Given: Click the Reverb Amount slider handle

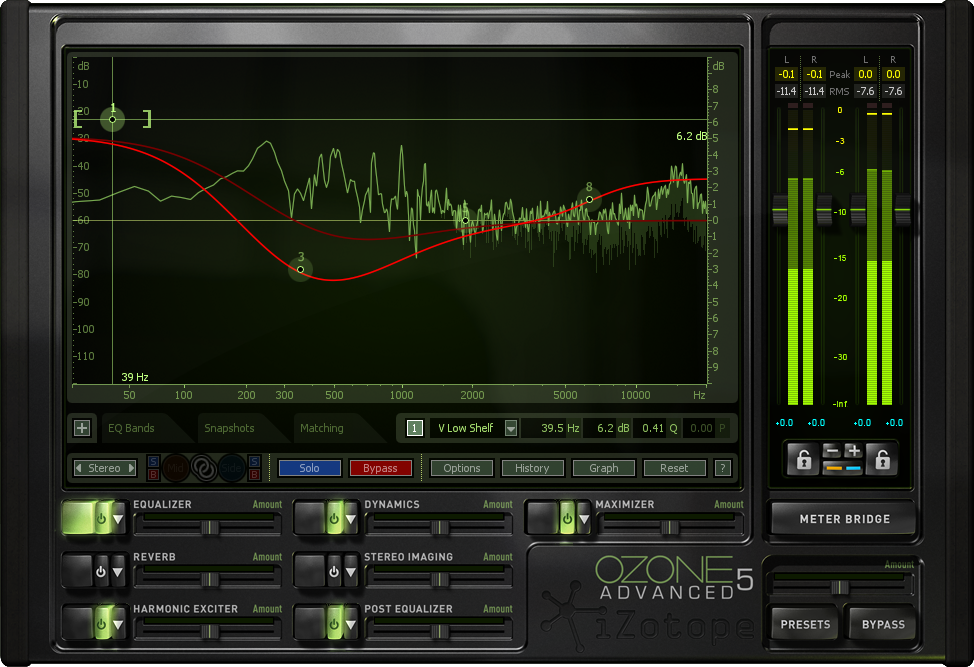Looking at the screenshot, I should pos(209,580).
